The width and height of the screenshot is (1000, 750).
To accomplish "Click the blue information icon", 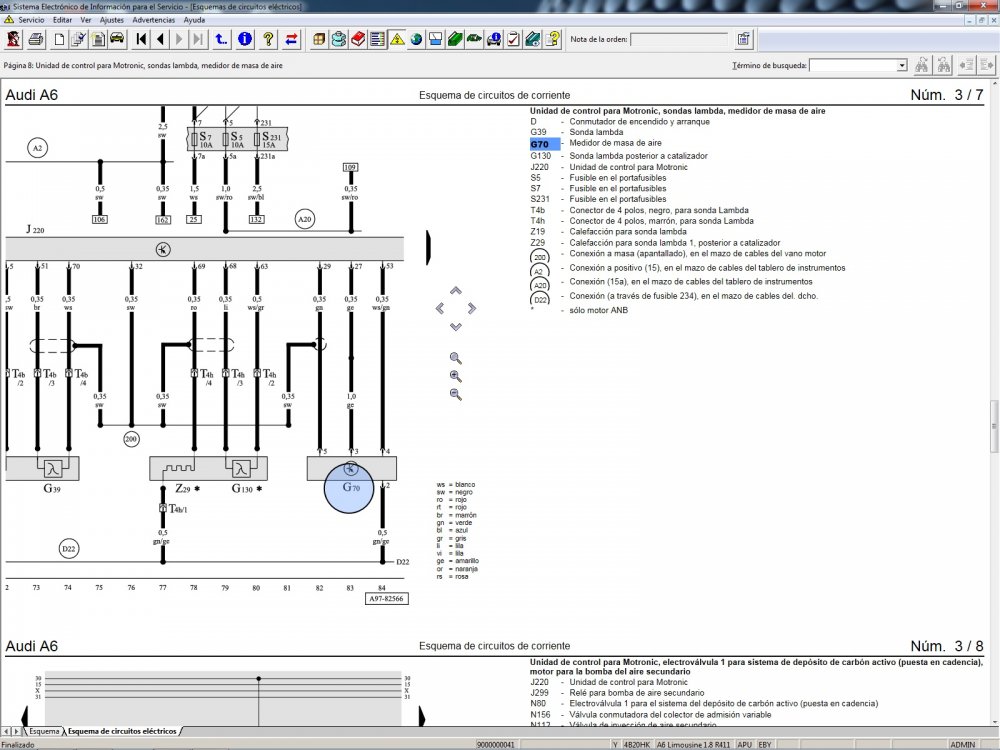I will [245, 40].
